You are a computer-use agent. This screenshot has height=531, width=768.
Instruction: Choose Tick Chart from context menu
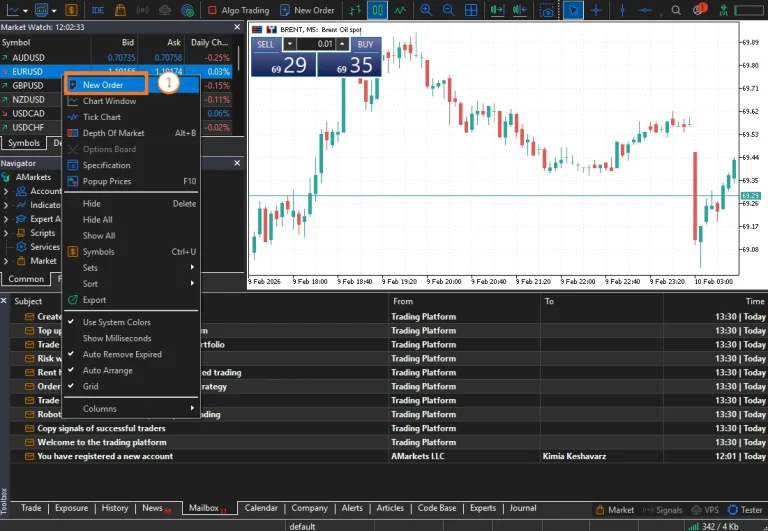tap(101, 117)
